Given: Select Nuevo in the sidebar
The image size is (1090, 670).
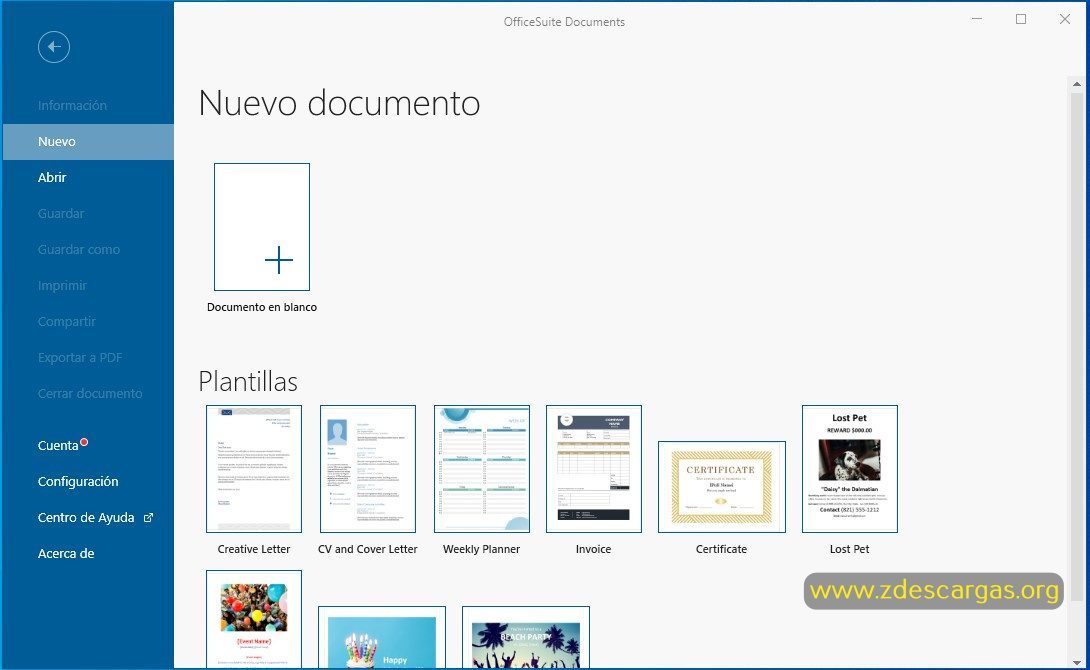Looking at the screenshot, I should coord(88,142).
